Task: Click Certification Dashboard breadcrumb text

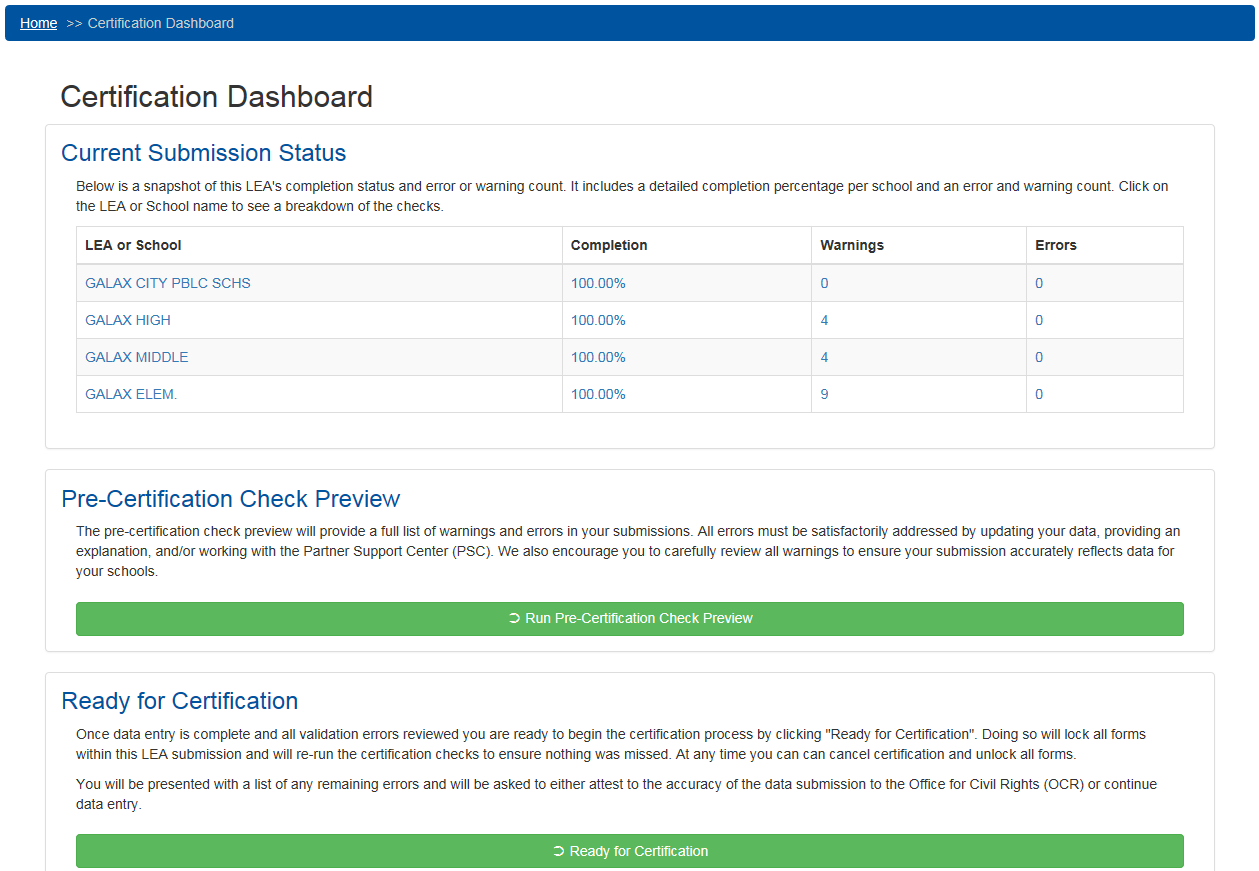Action: coord(161,23)
